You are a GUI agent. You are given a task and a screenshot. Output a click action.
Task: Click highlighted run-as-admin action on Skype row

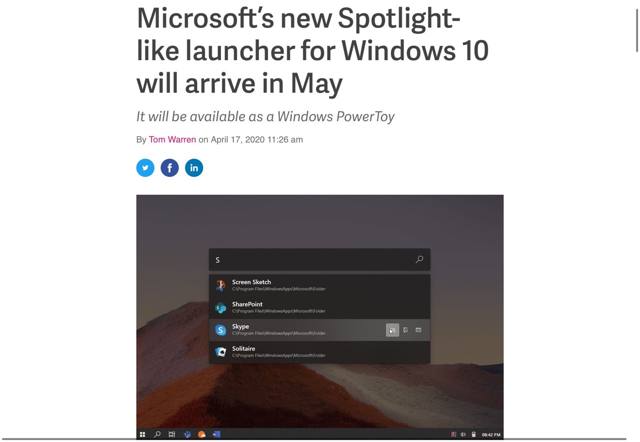[x=392, y=330]
